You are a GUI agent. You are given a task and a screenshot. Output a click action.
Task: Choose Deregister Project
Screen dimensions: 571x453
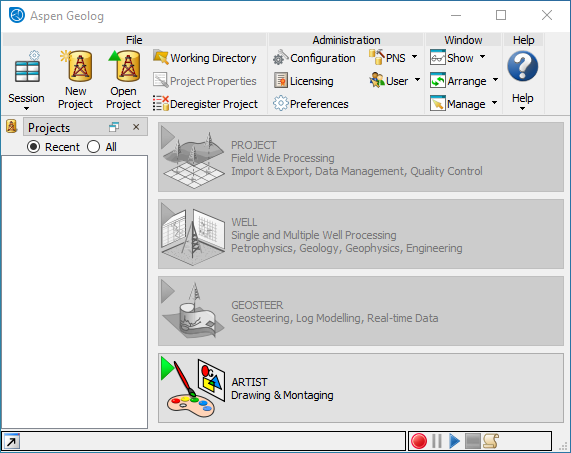click(205, 104)
